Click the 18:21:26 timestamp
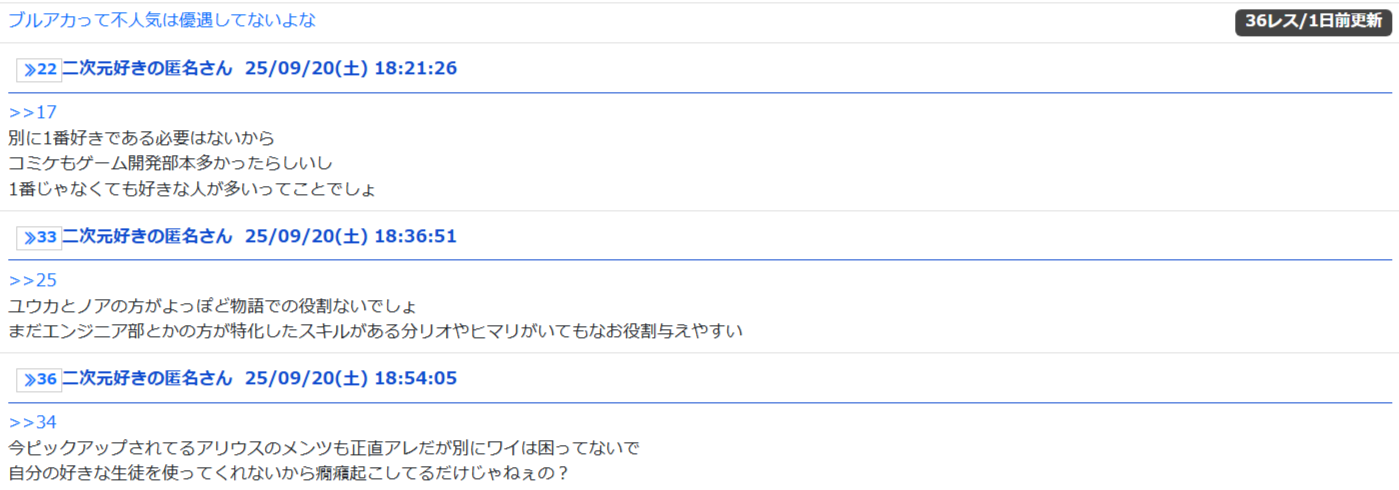This screenshot has width=1399, height=490. (415, 69)
